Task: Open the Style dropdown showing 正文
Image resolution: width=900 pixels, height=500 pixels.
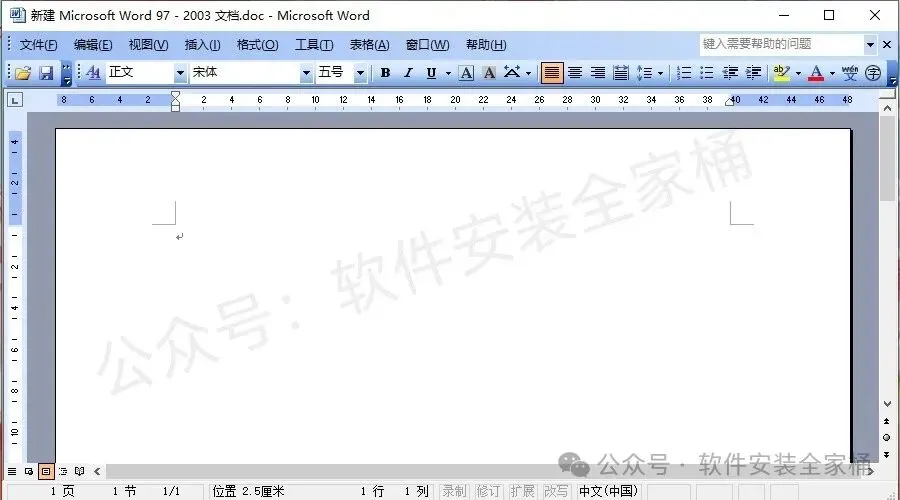Action: coord(180,73)
